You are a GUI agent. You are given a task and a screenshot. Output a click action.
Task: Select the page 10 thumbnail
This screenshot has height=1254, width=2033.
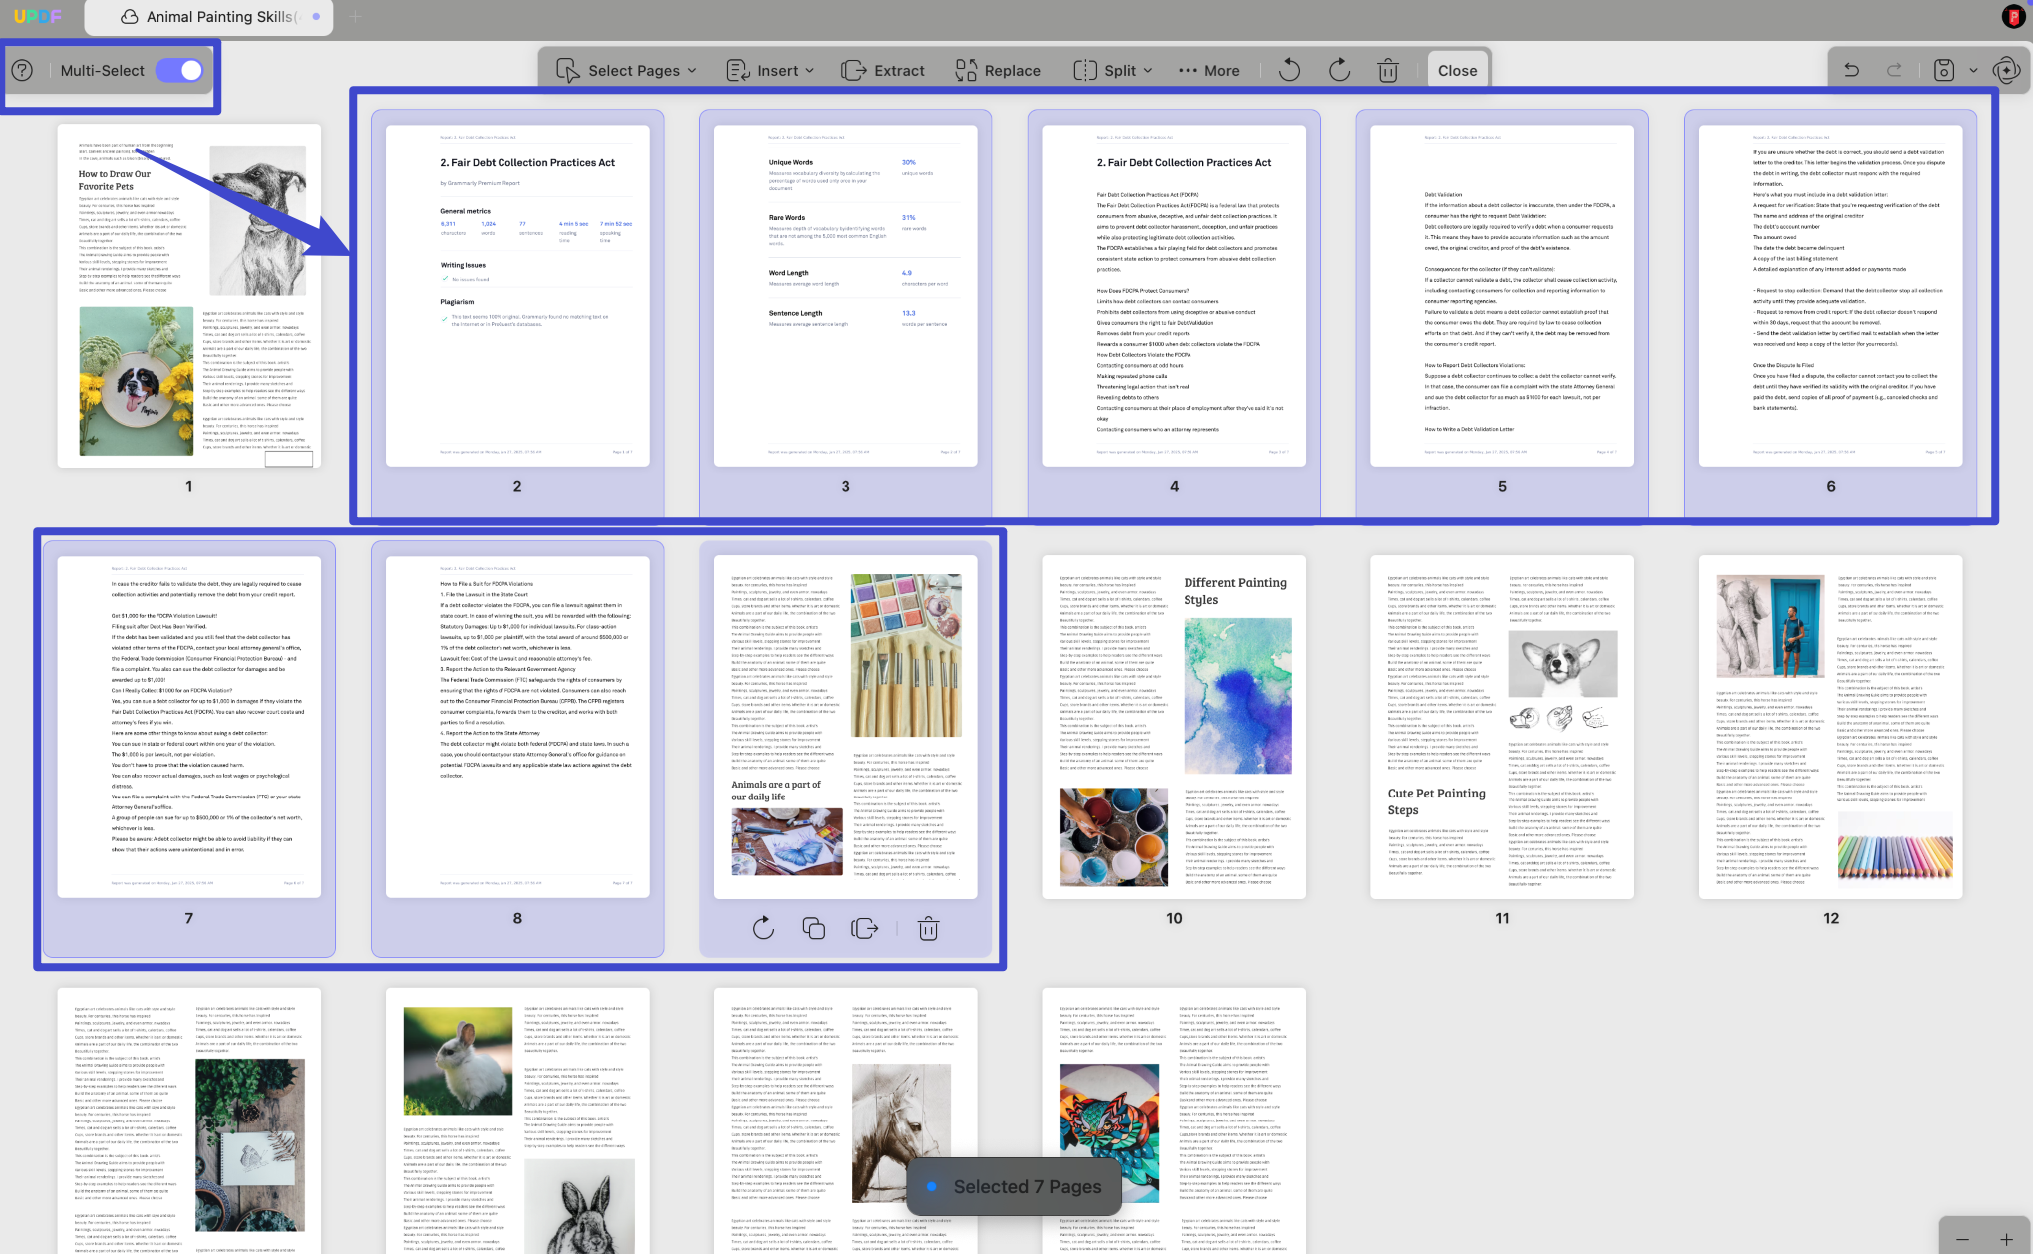1174,727
